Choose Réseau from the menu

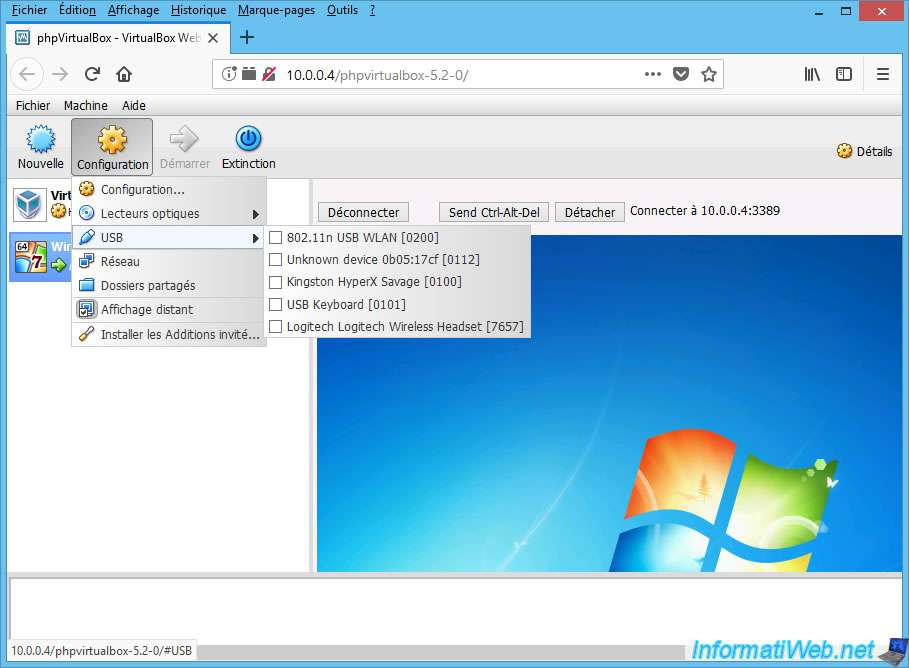pyautogui.click(x=169, y=262)
